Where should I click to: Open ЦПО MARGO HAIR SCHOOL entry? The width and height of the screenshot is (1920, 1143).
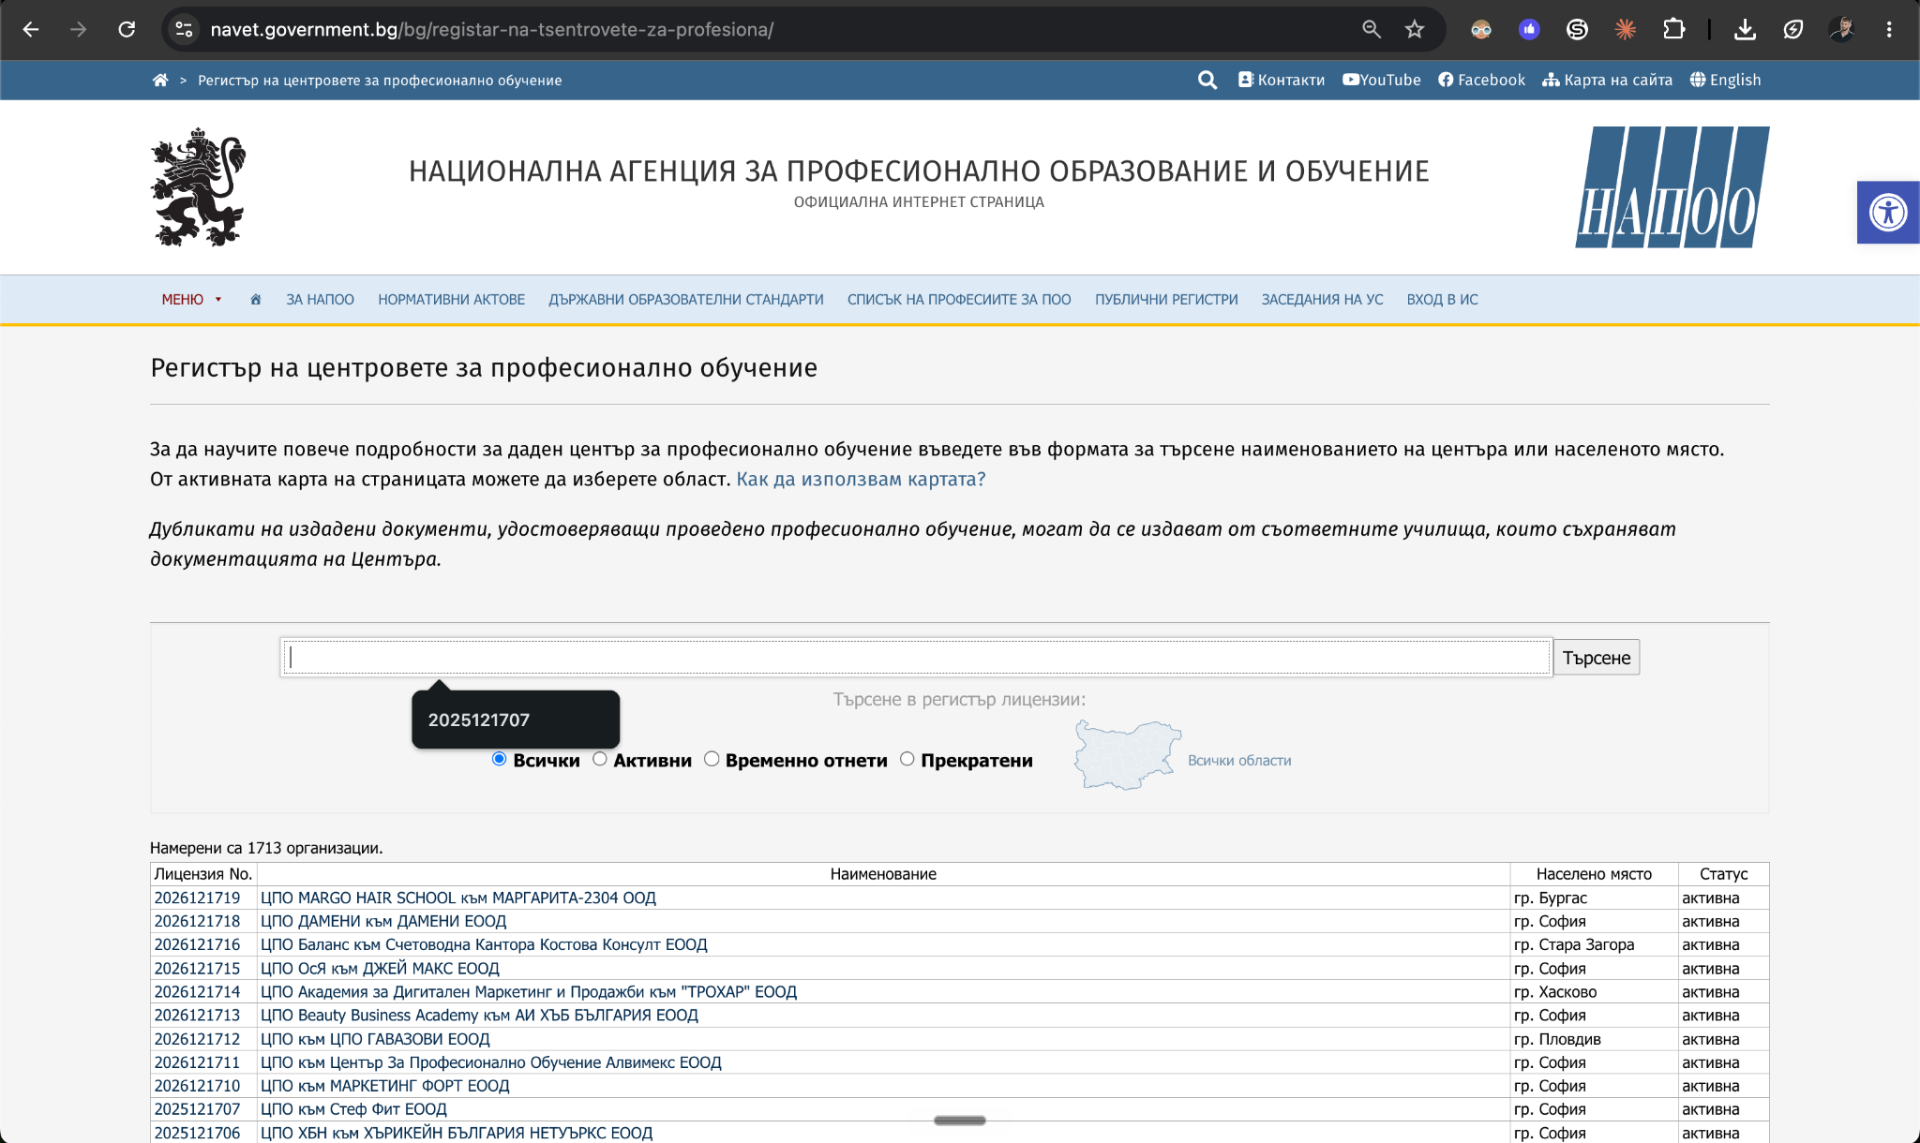[458, 898]
